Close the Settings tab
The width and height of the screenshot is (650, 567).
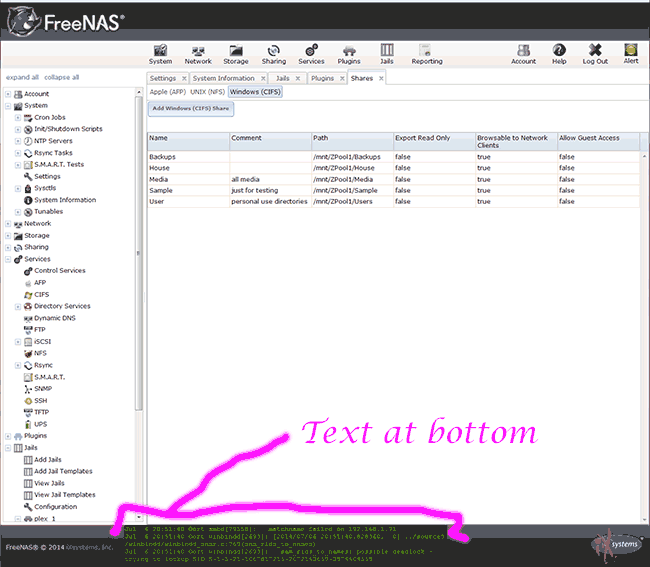click(x=184, y=78)
